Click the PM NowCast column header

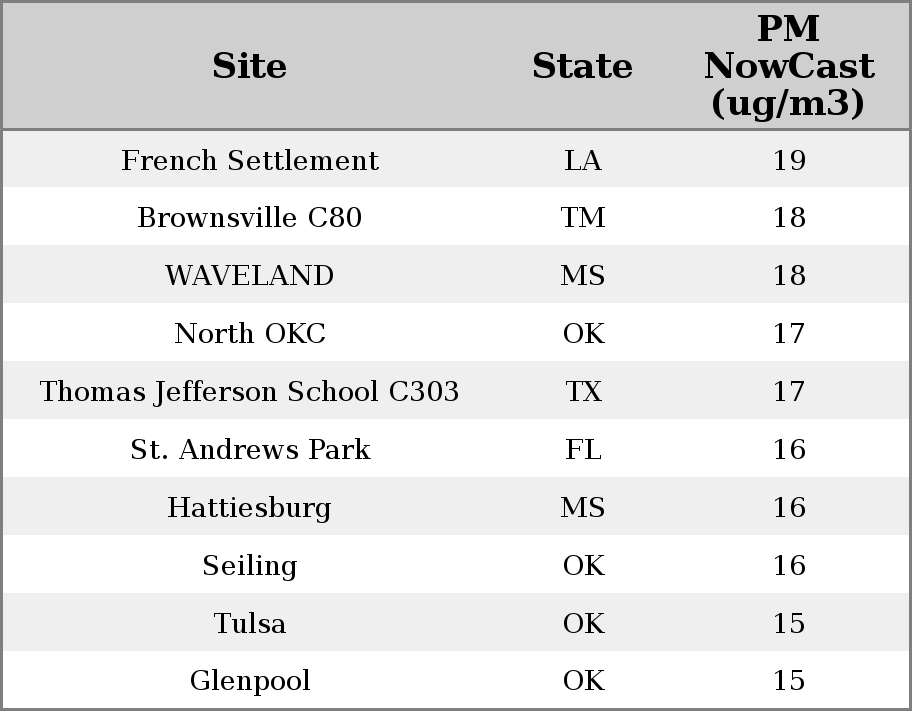point(789,66)
